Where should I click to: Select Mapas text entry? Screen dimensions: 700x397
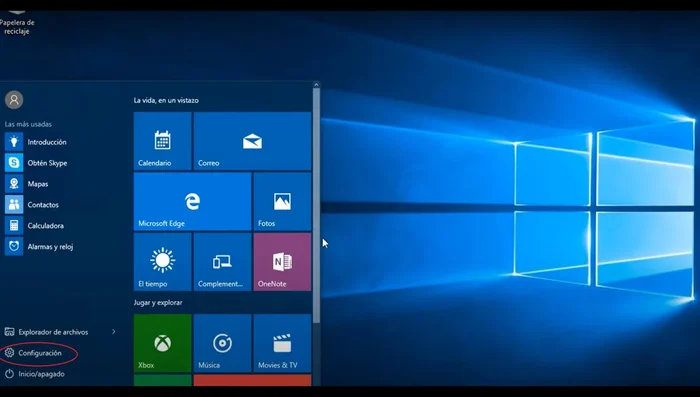(38, 184)
